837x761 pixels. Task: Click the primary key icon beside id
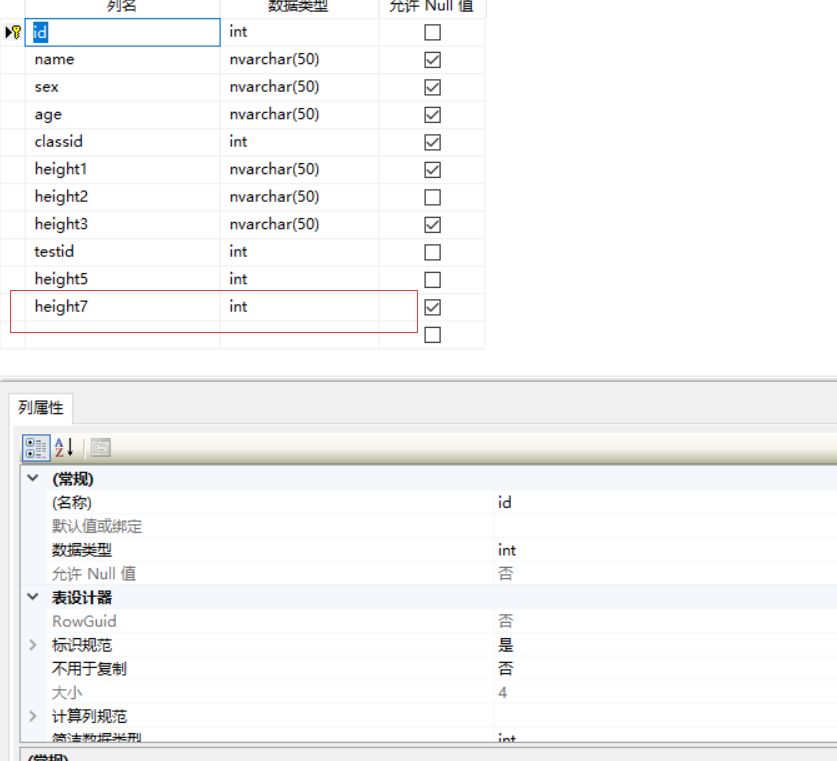click(x=17, y=32)
